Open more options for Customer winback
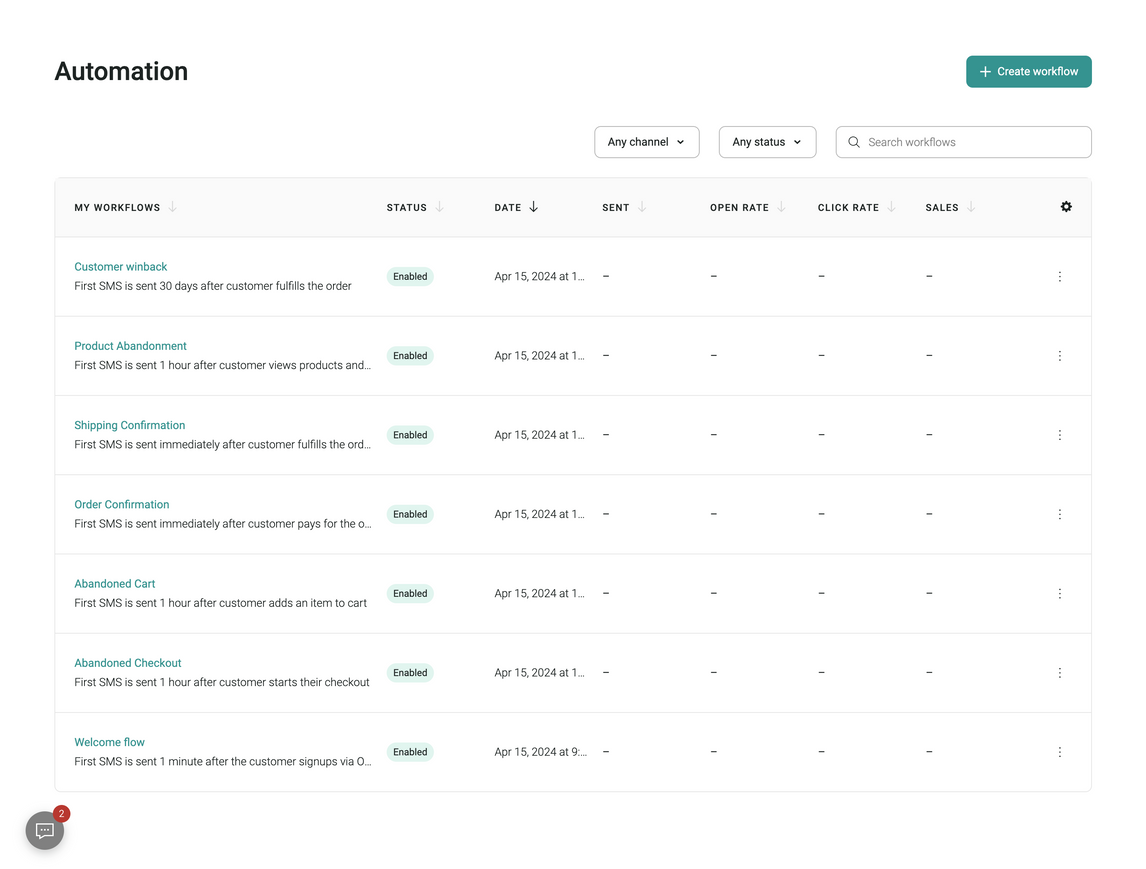Image resolution: width=1146 pixels, height=869 pixels. coord(1060,277)
